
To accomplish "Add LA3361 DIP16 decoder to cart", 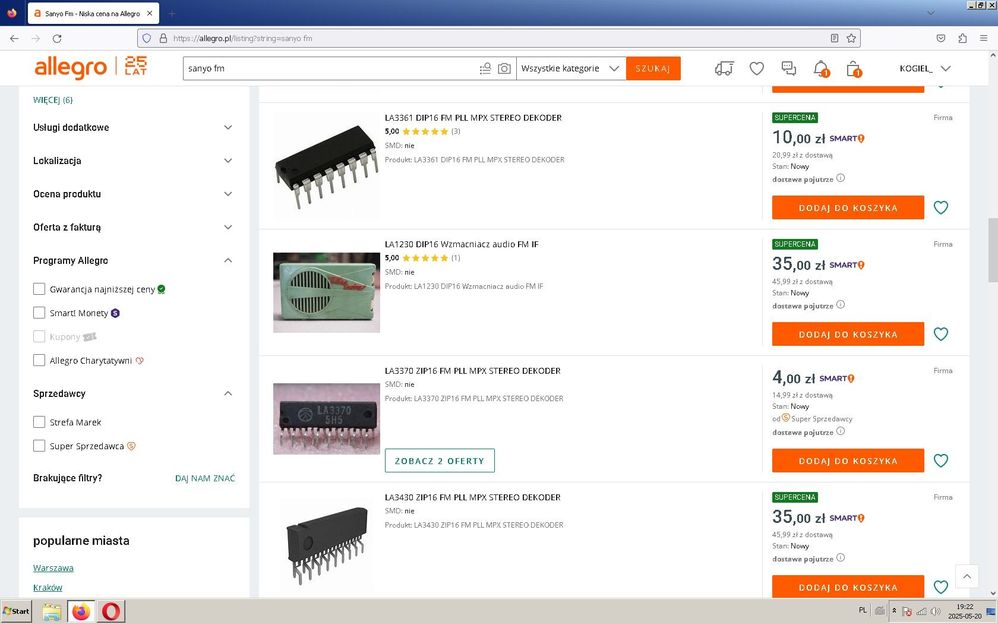I will click(x=848, y=208).
